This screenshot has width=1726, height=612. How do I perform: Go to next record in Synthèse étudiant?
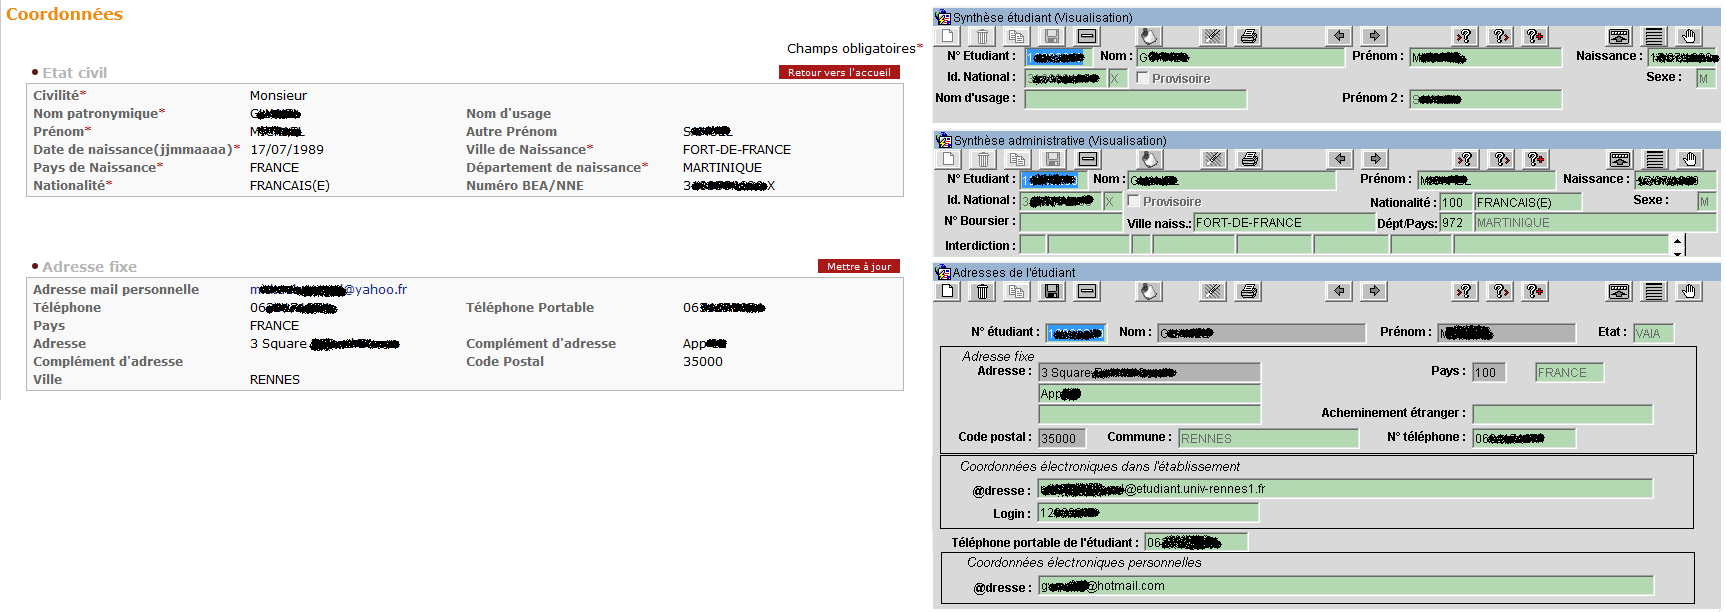[1375, 36]
